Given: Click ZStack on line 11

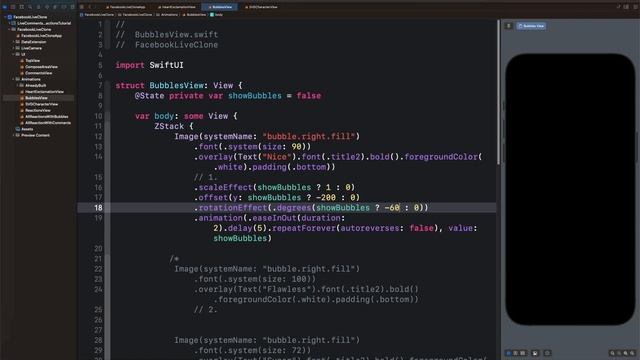Looking at the screenshot, I should (x=169, y=127).
